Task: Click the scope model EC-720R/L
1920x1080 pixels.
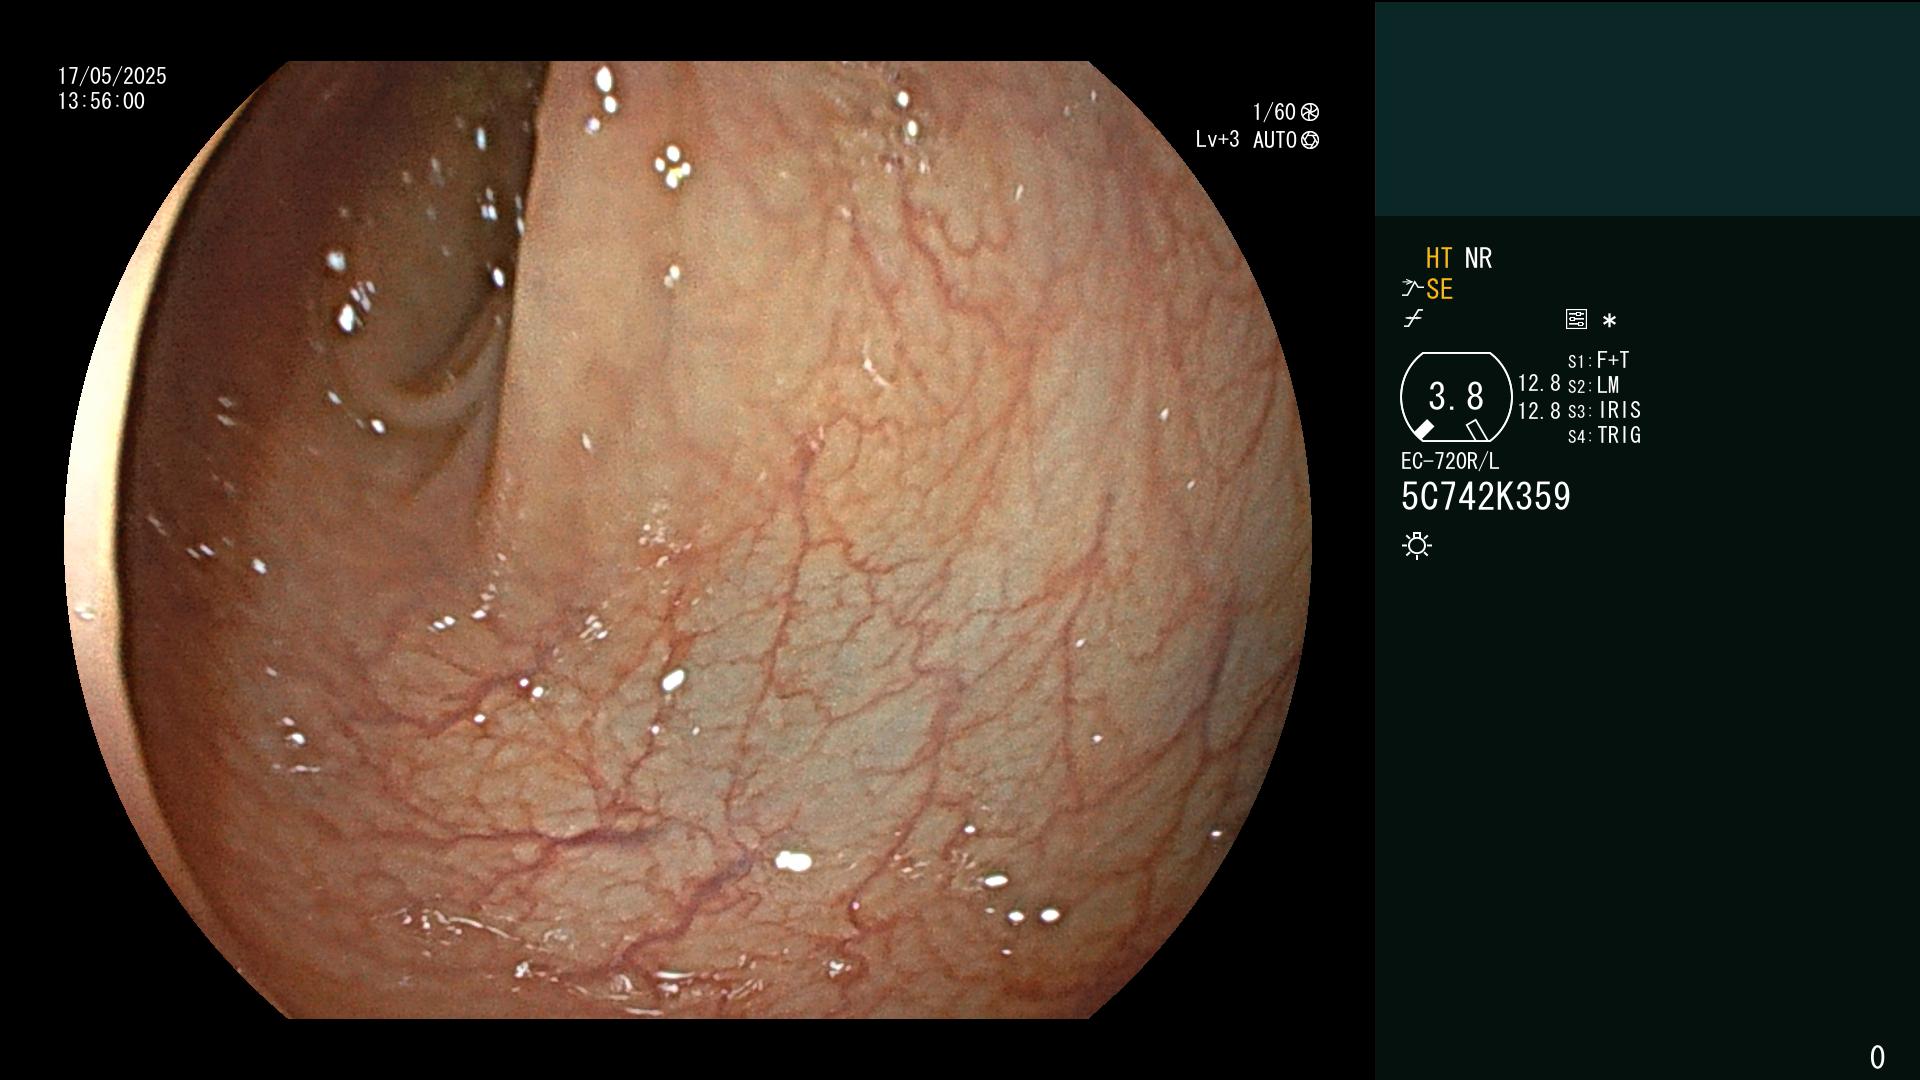Action: click(1450, 462)
